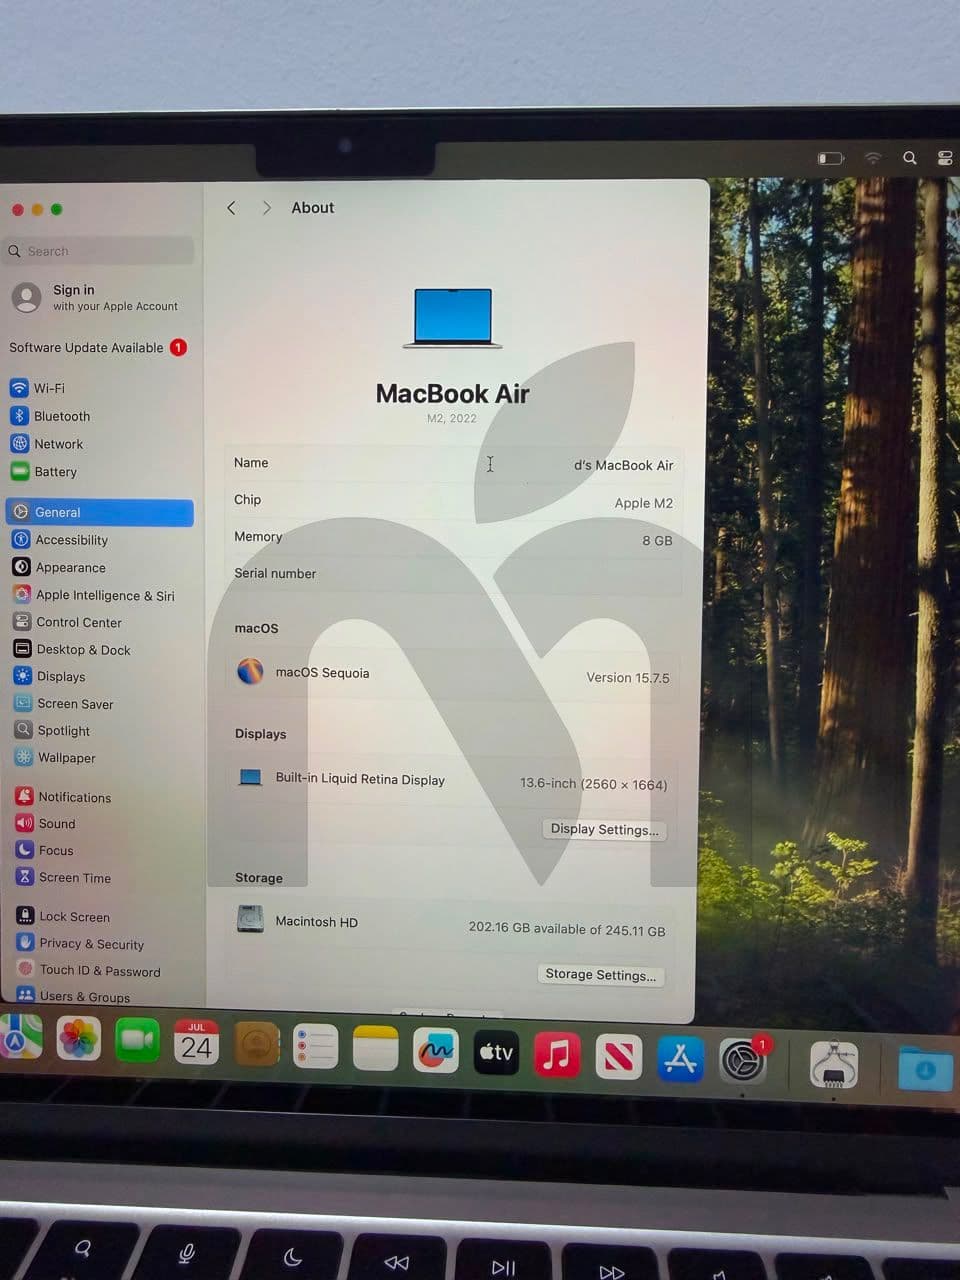Open Downloads folder in Dock

(x=926, y=1069)
